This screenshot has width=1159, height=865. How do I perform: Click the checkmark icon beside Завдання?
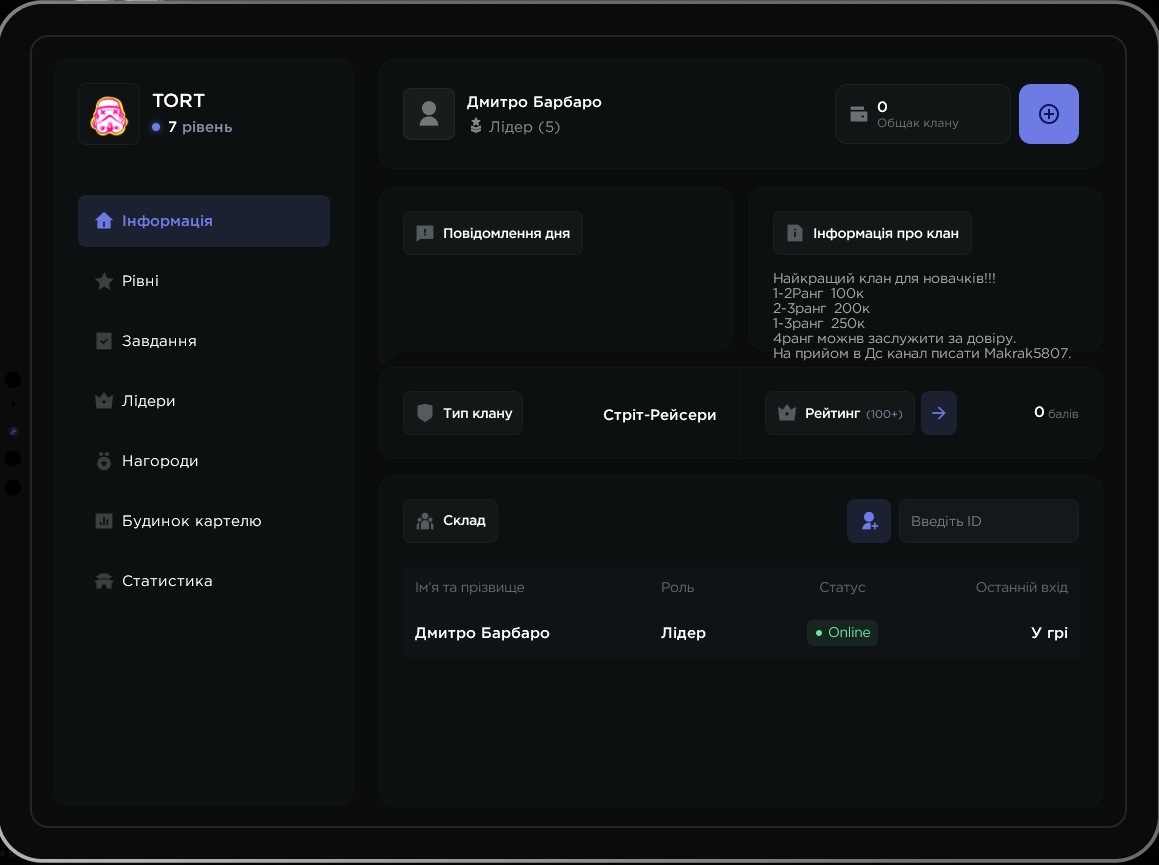[104, 341]
